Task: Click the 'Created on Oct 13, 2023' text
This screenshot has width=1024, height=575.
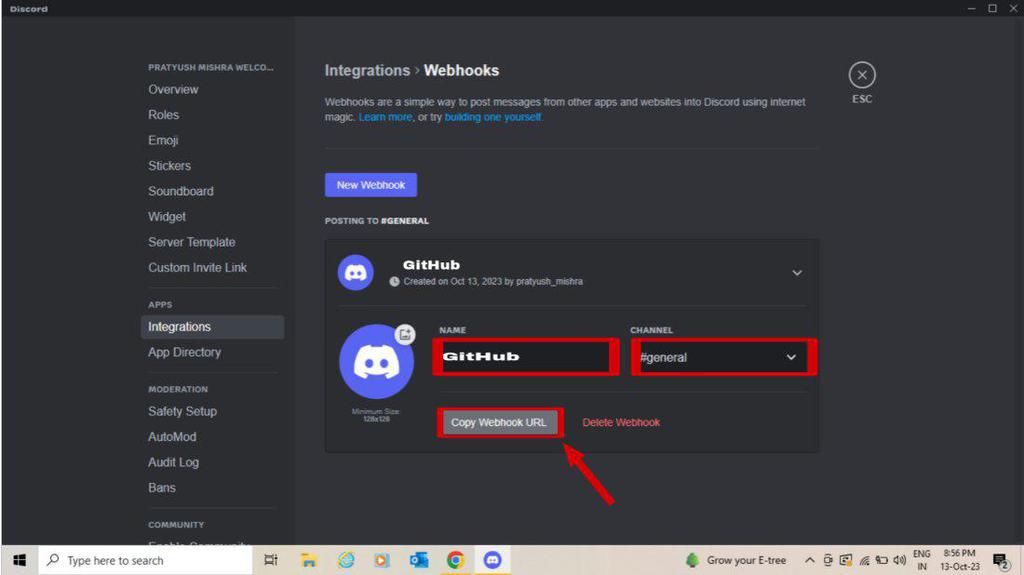Action: pyautogui.click(x=492, y=282)
